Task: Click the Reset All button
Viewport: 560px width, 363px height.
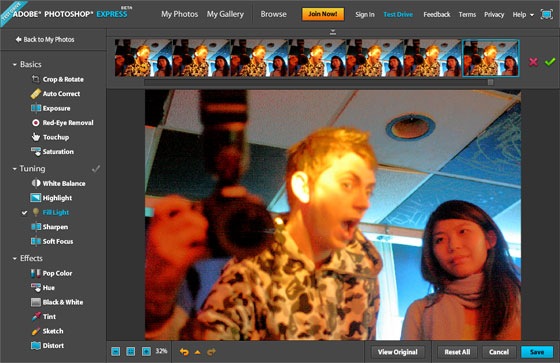Action: click(x=457, y=352)
